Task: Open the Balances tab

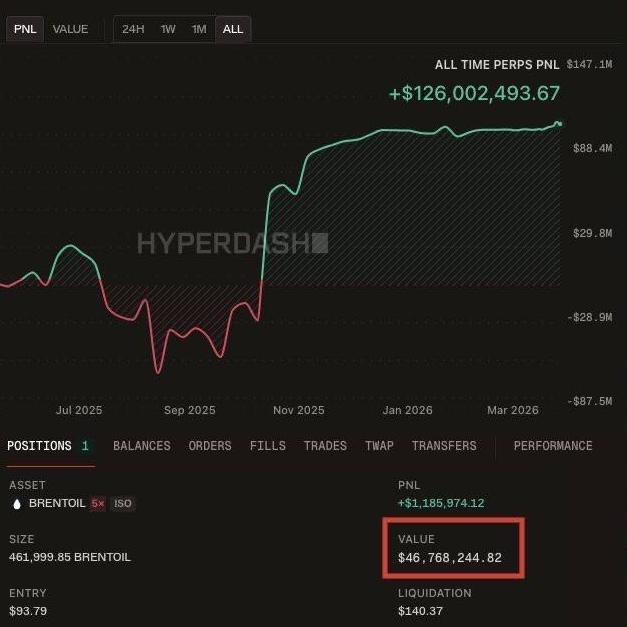Action: (x=142, y=446)
